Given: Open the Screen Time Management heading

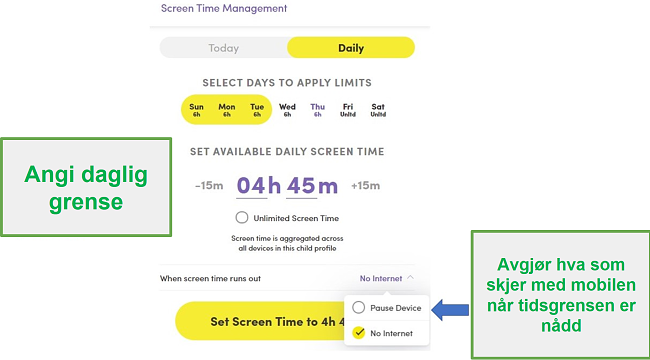Looking at the screenshot, I should pyautogui.click(x=224, y=8).
